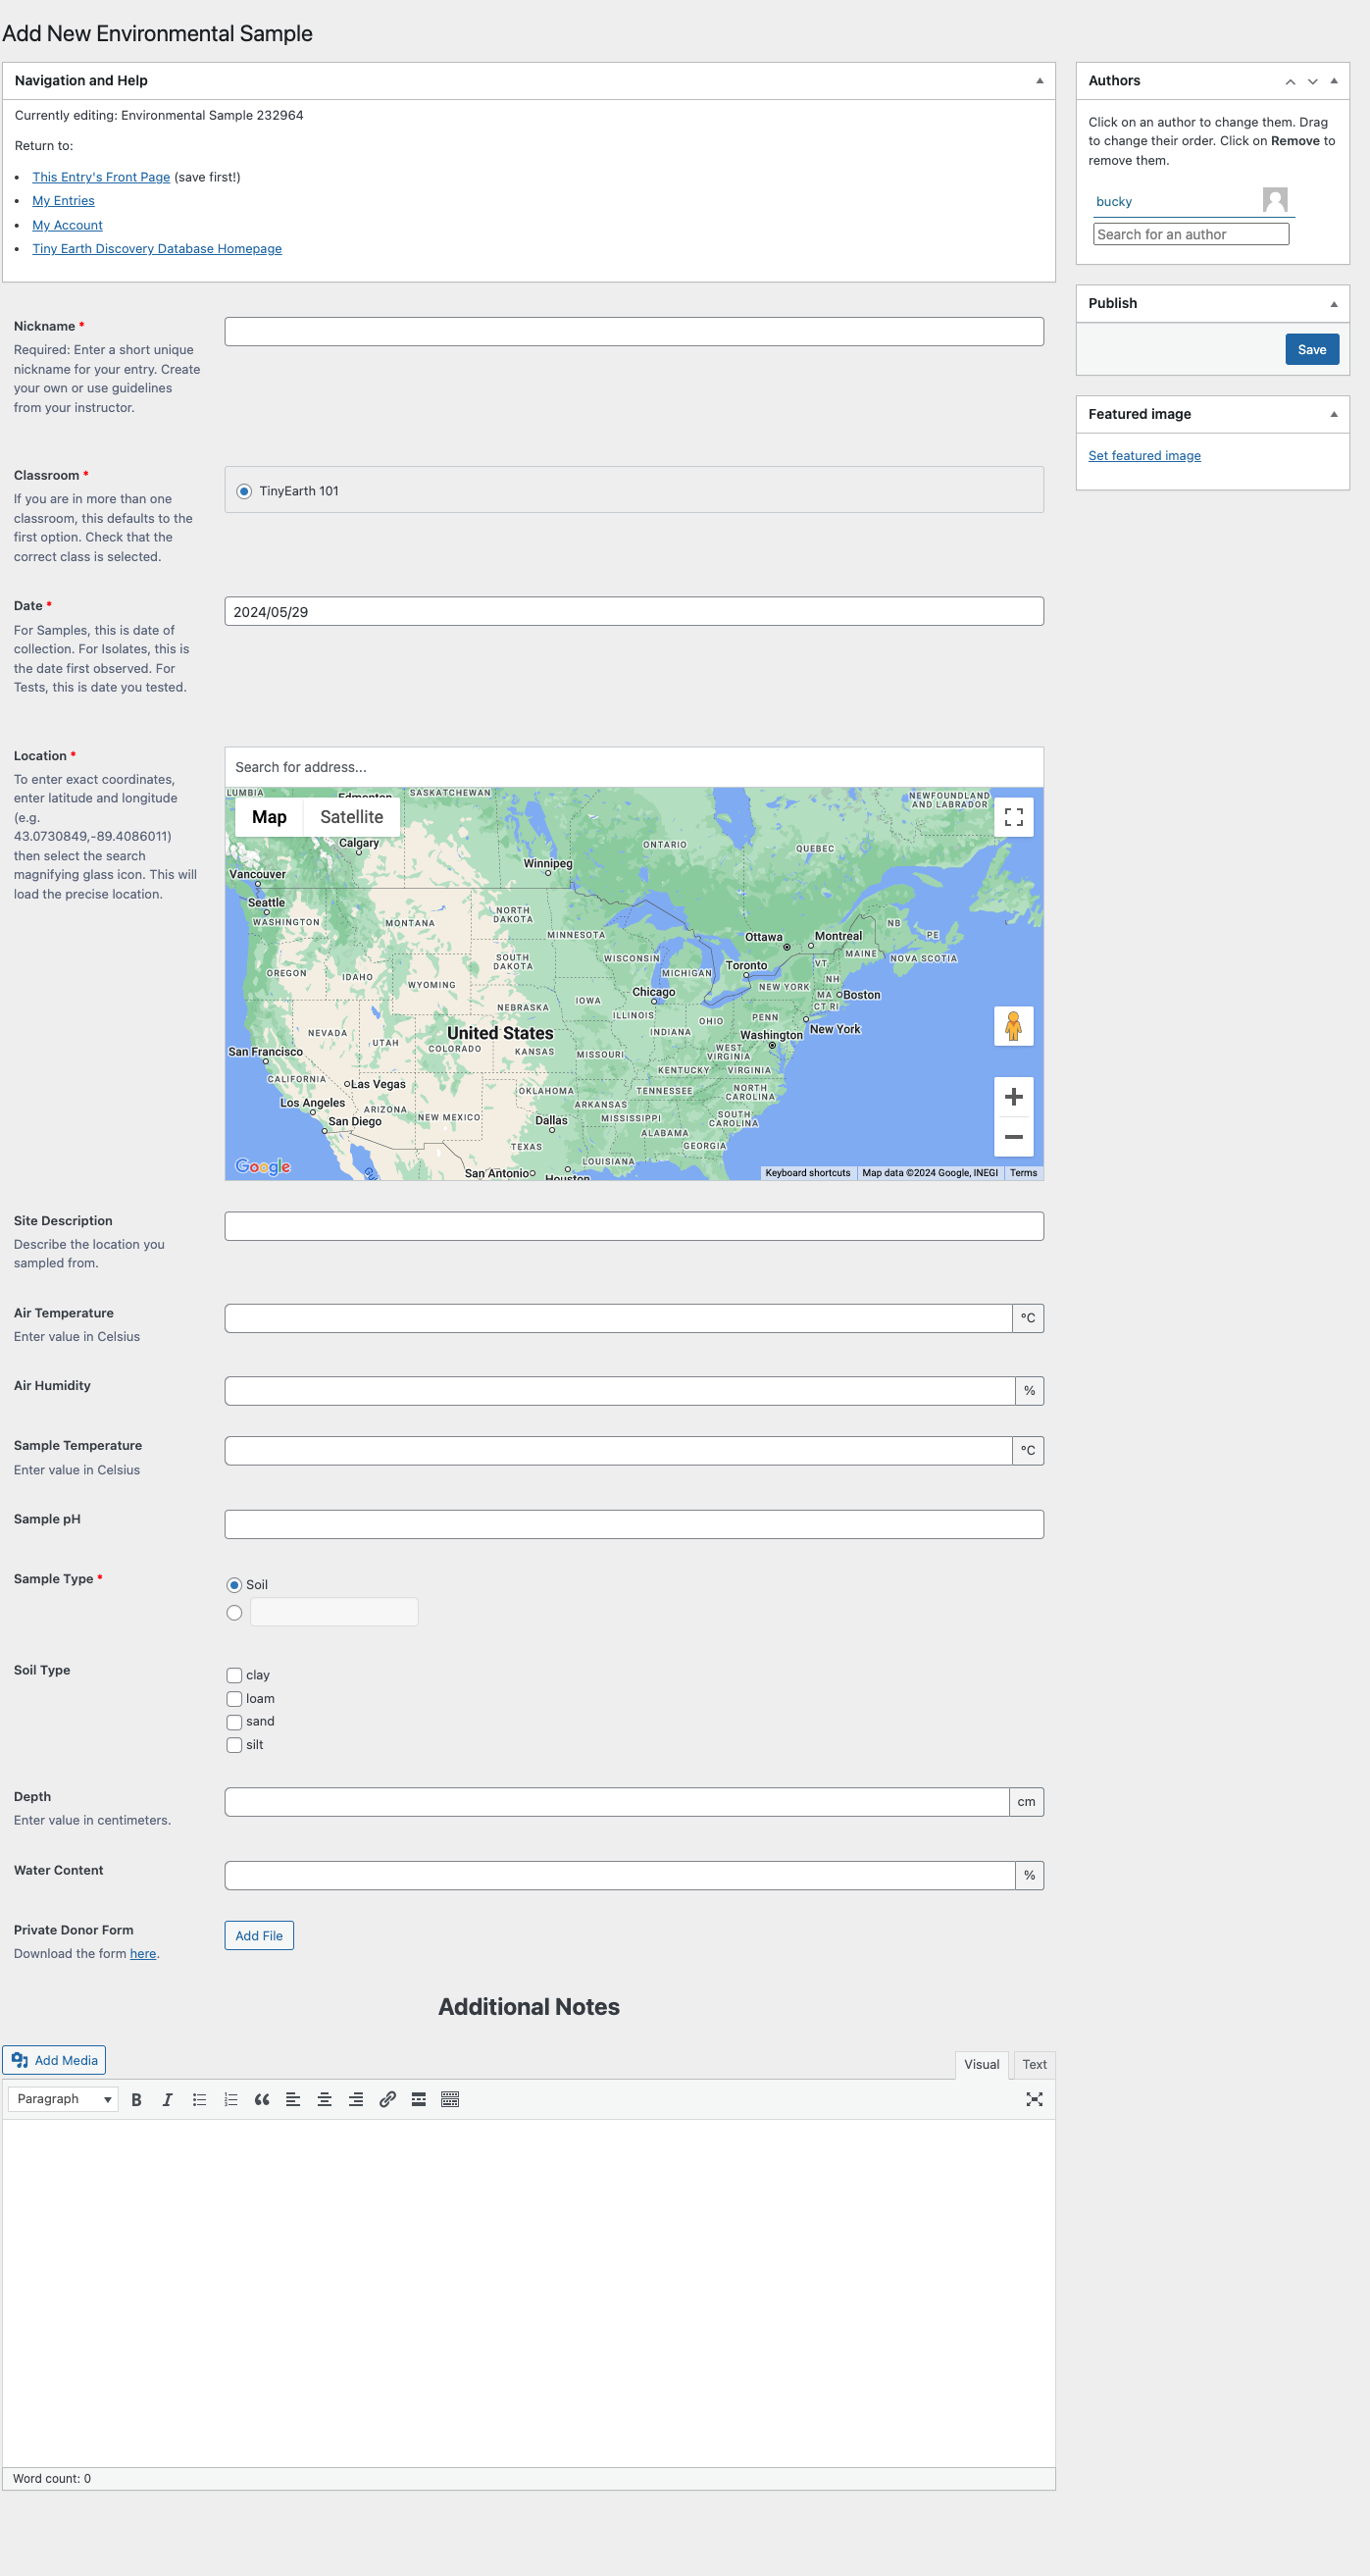This screenshot has width=1370, height=2576.
Task: Click Add Media button
Action: pos(54,2060)
